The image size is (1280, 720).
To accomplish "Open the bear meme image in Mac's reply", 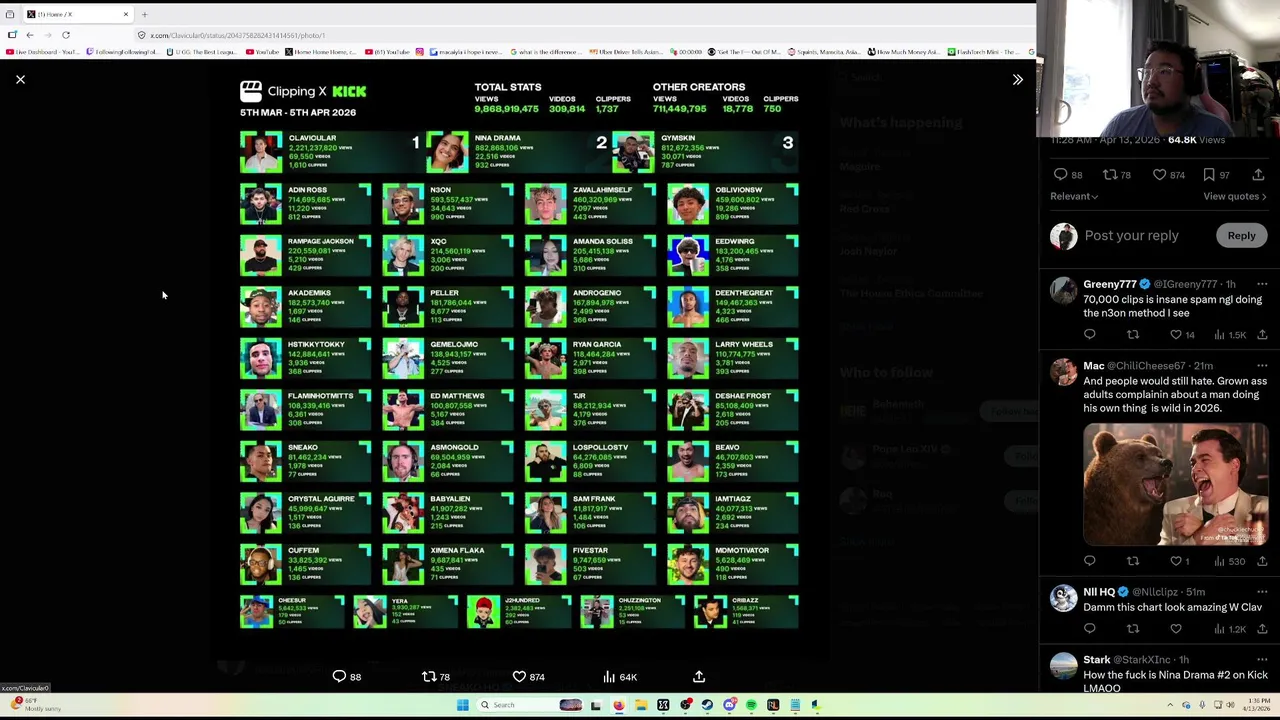I will 1175,484.
